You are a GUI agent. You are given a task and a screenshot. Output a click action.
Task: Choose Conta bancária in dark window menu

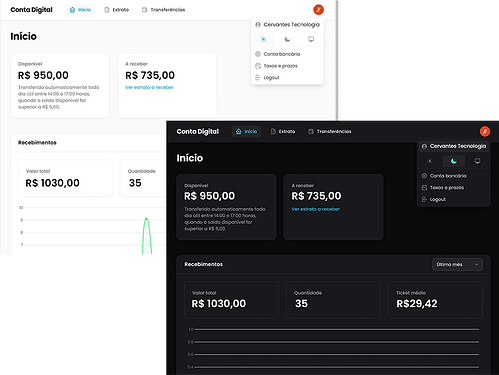tap(454, 176)
